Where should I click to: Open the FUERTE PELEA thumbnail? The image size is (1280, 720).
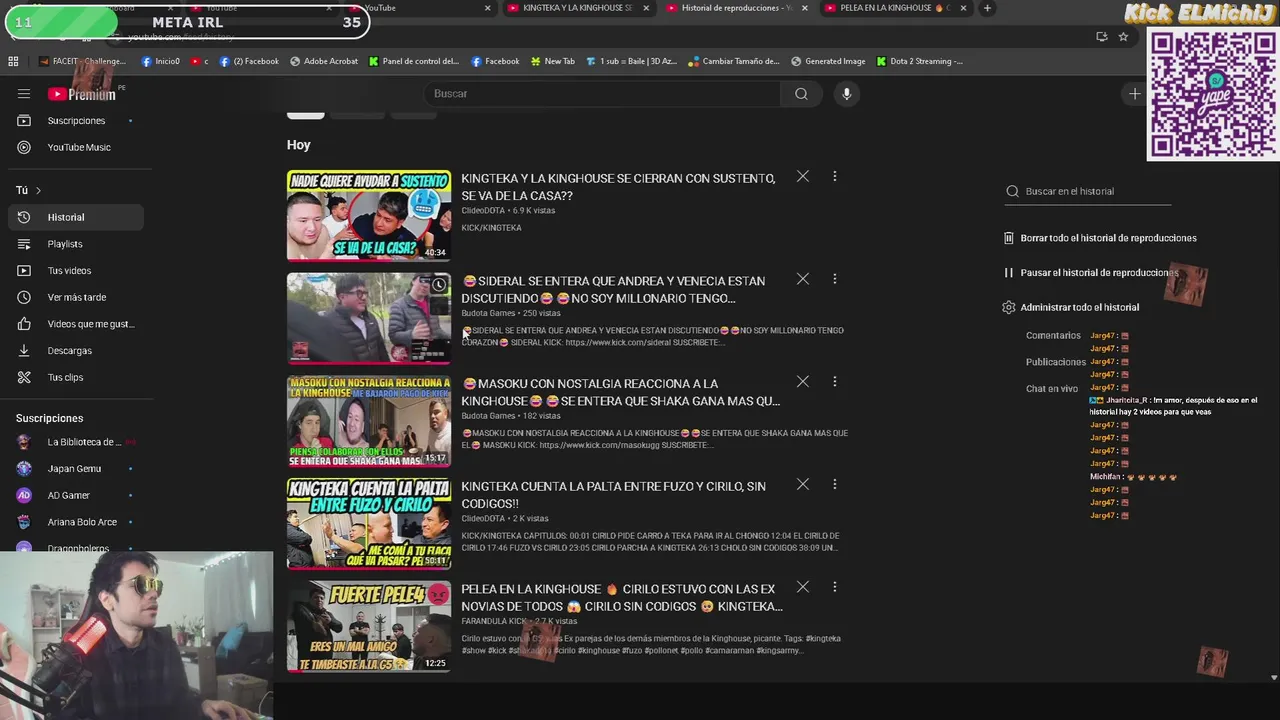click(369, 626)
